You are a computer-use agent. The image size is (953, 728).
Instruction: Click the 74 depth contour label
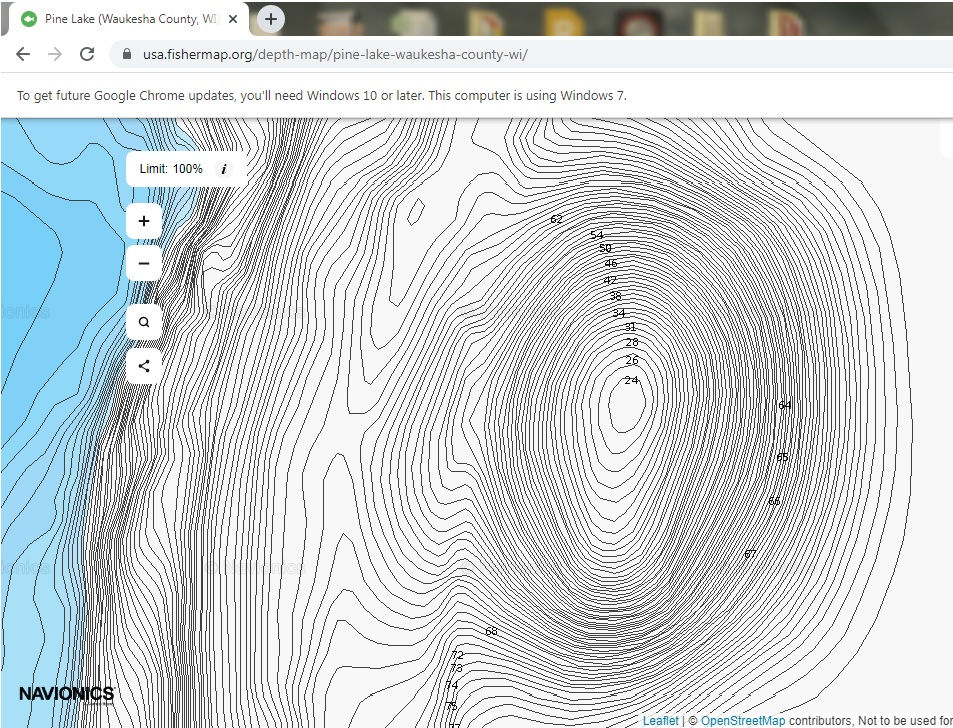tap(452, 685)
